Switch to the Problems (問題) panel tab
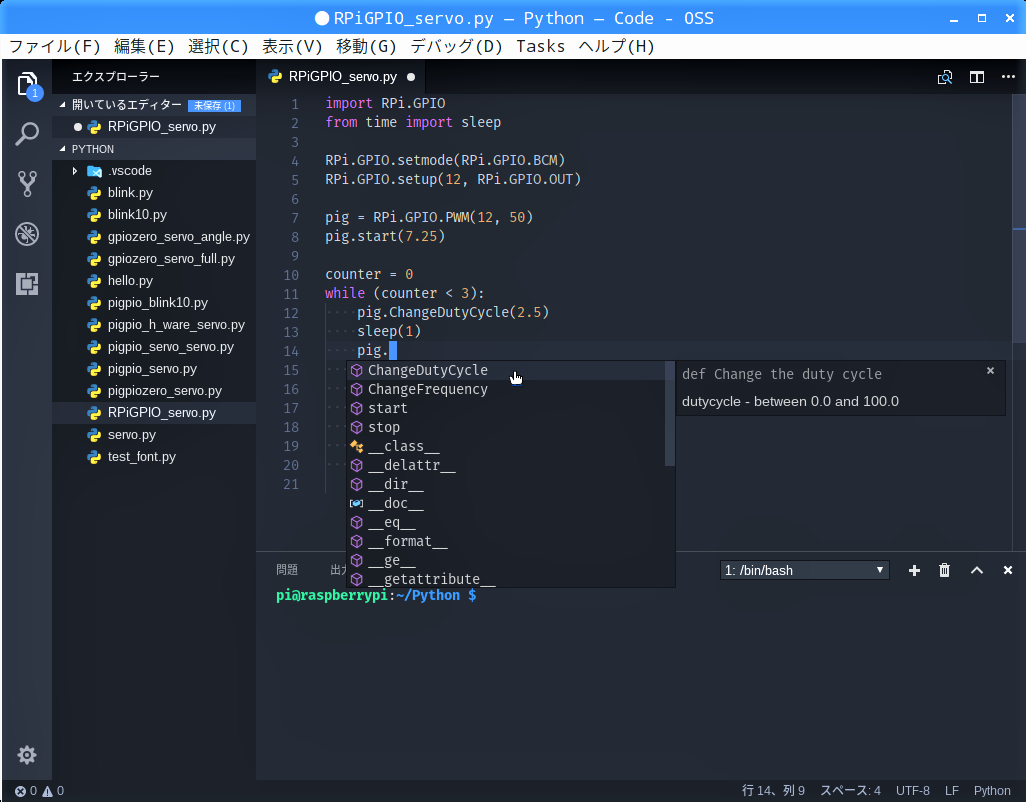 pyautogui.click(x=287, y=570)
